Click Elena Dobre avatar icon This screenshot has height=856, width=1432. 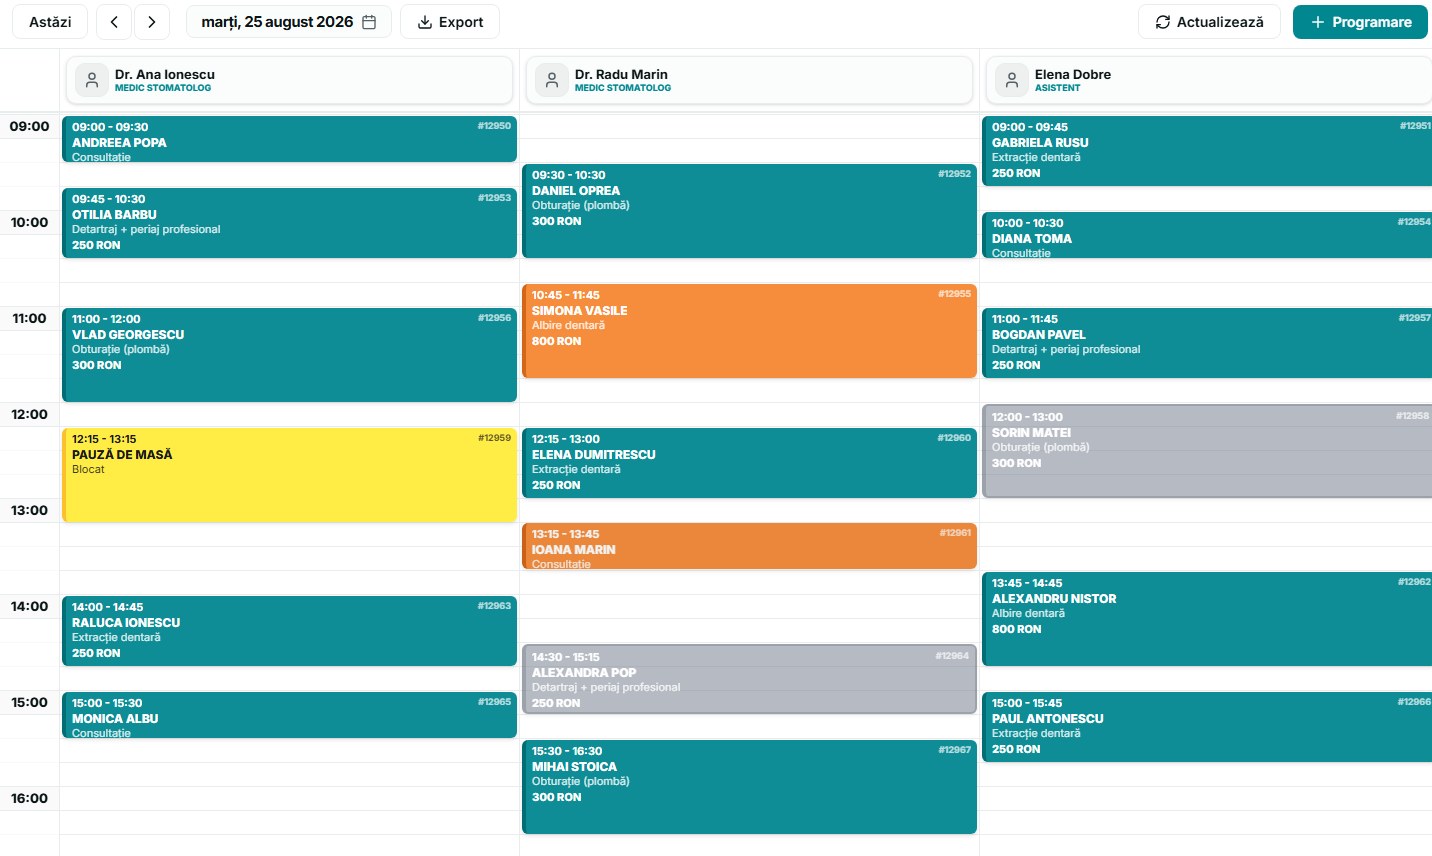[x=1012, y=80]
